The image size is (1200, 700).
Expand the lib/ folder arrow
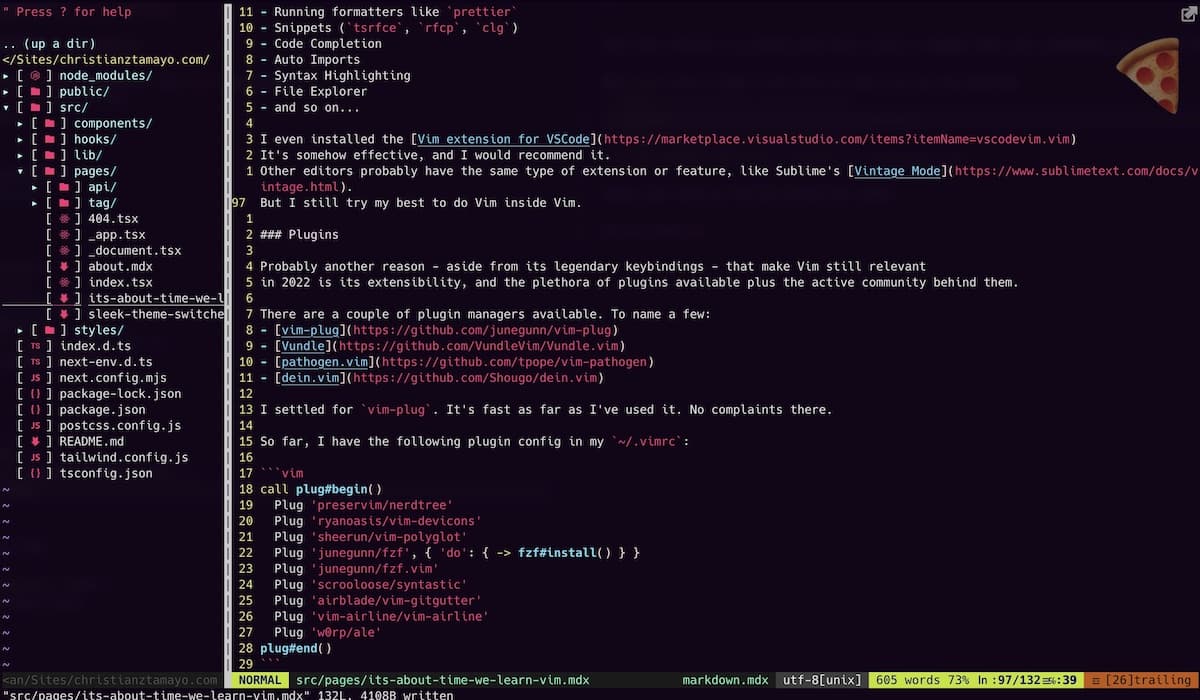tap(21, 155)
